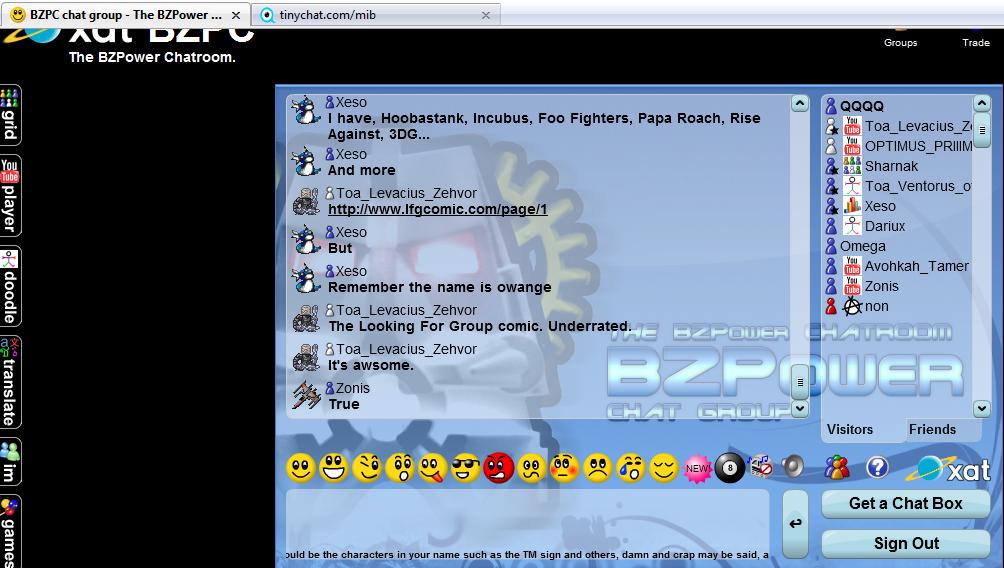The width and height of the screenshot is (1004, 568).
Task: Insert the closed-eyes content smiley
Action: pos(664,468)
